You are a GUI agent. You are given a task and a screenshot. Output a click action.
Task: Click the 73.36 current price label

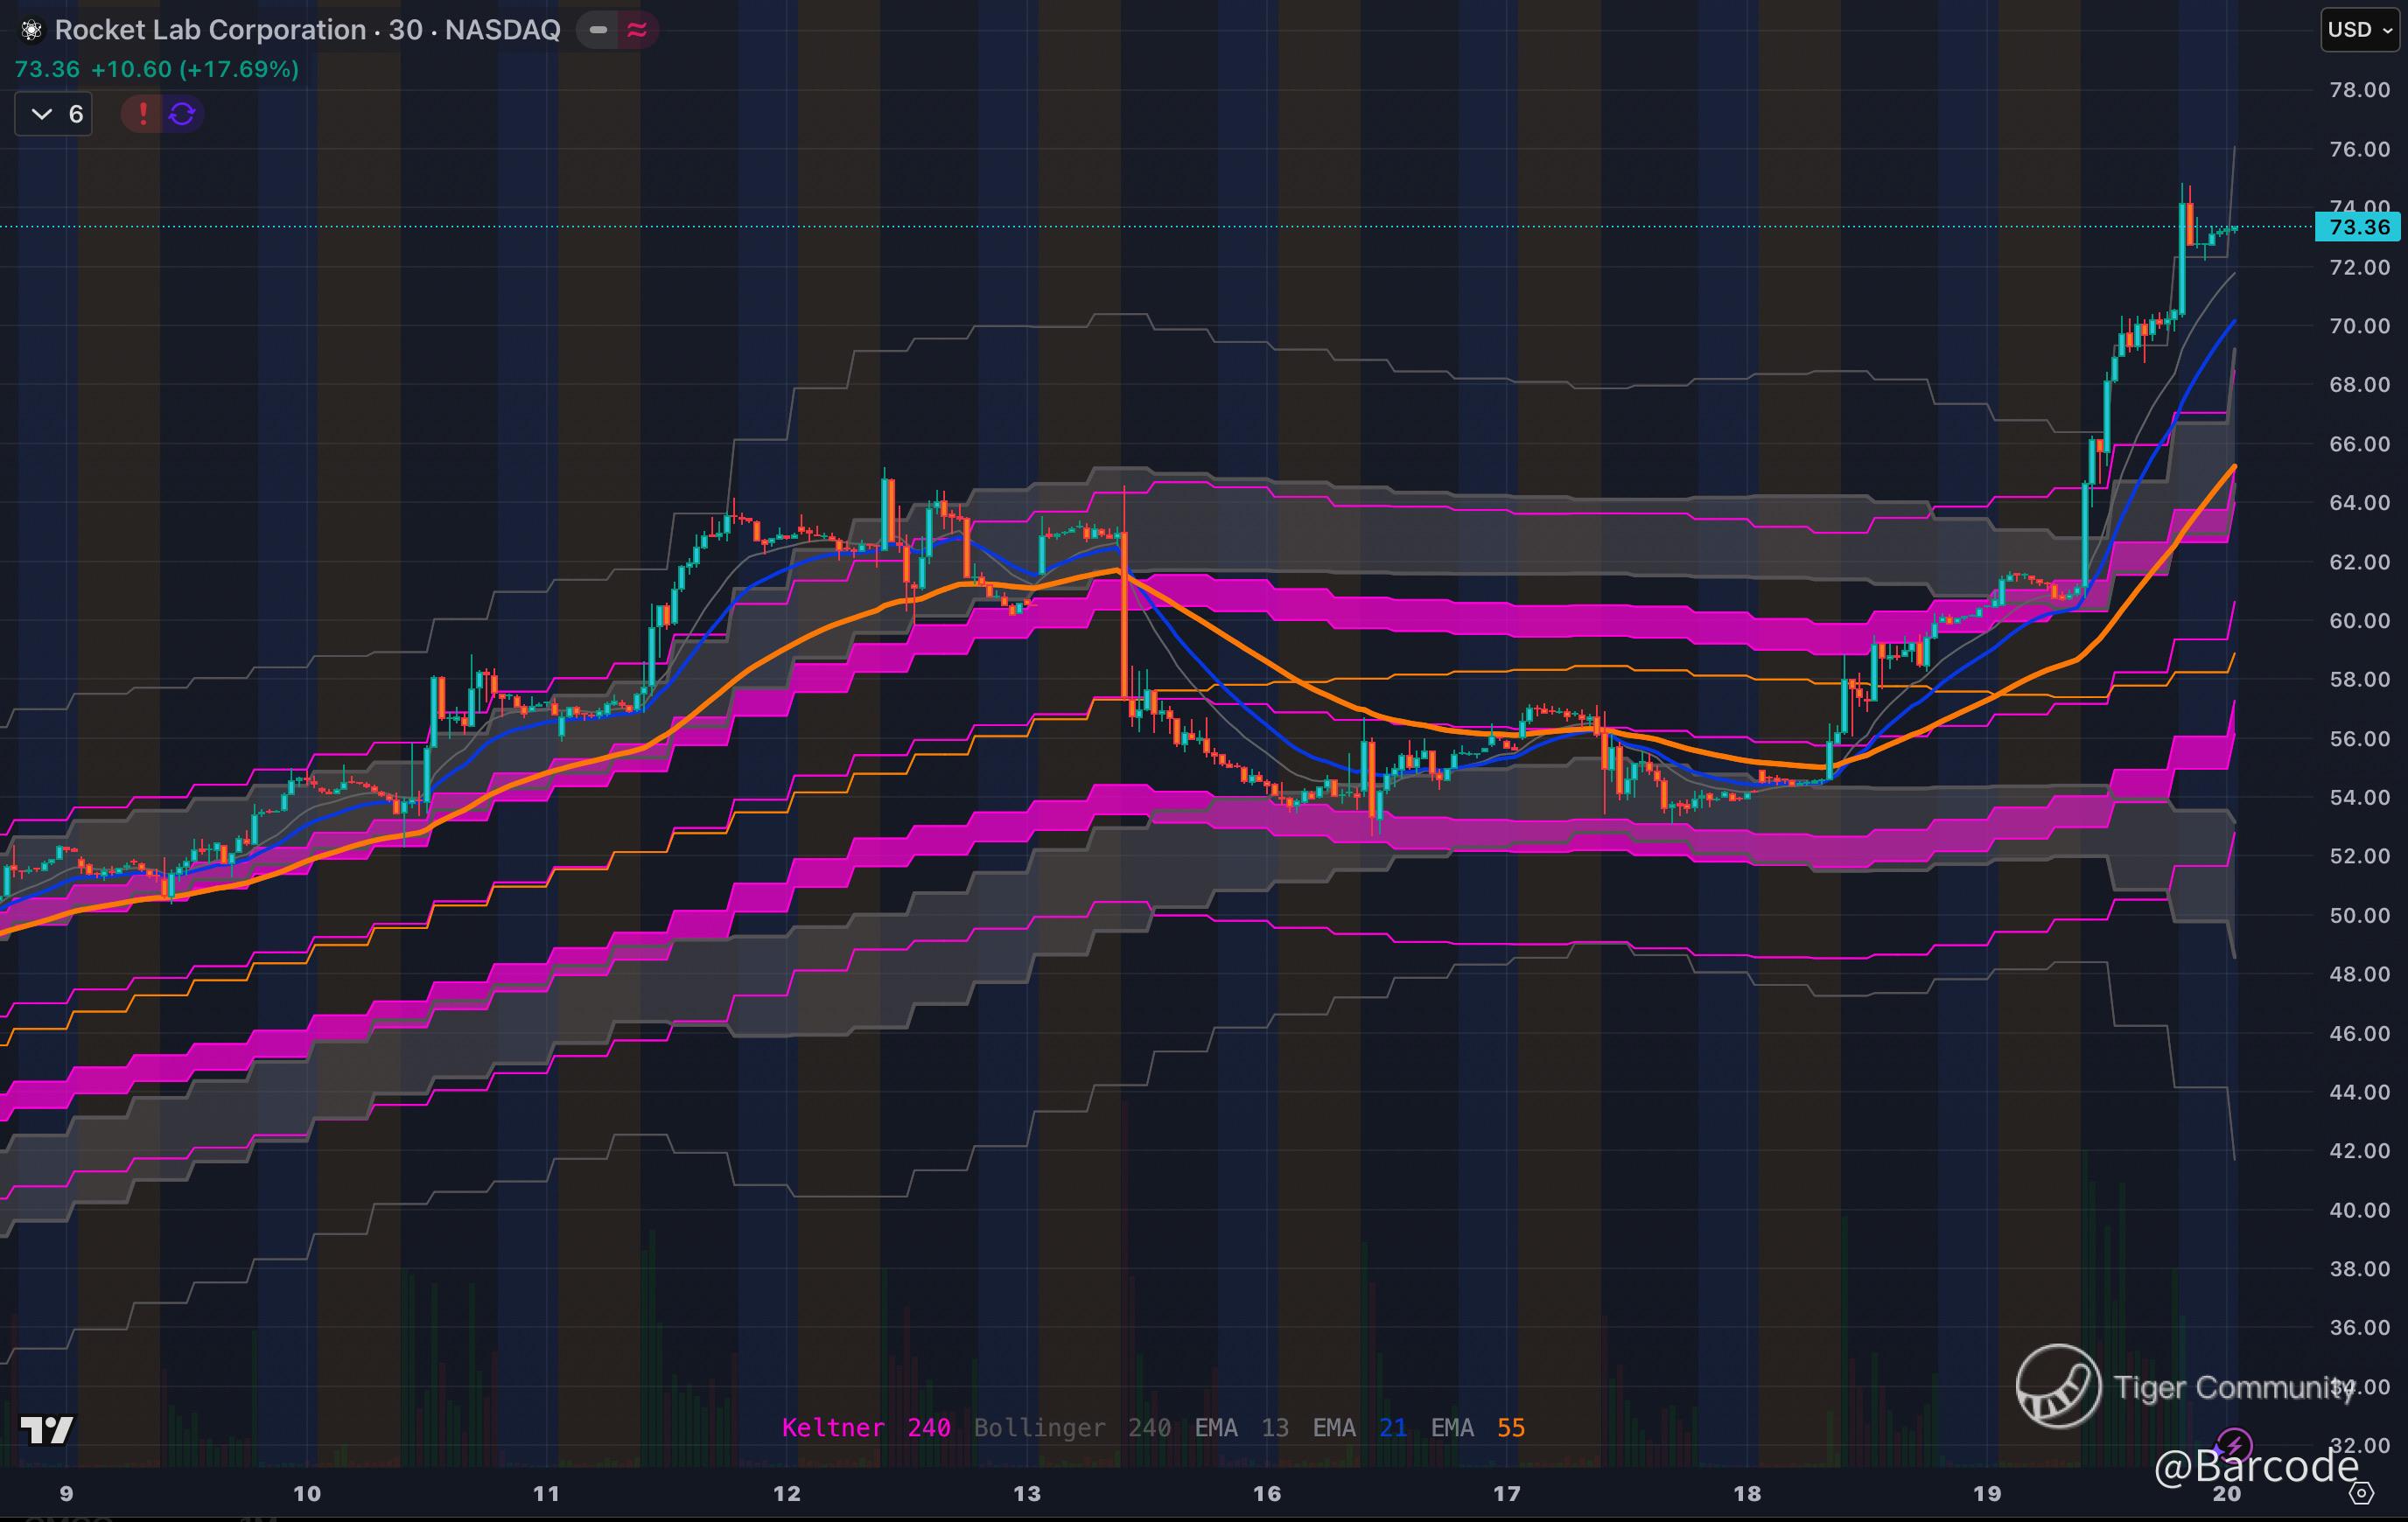tap(2358, 227)
